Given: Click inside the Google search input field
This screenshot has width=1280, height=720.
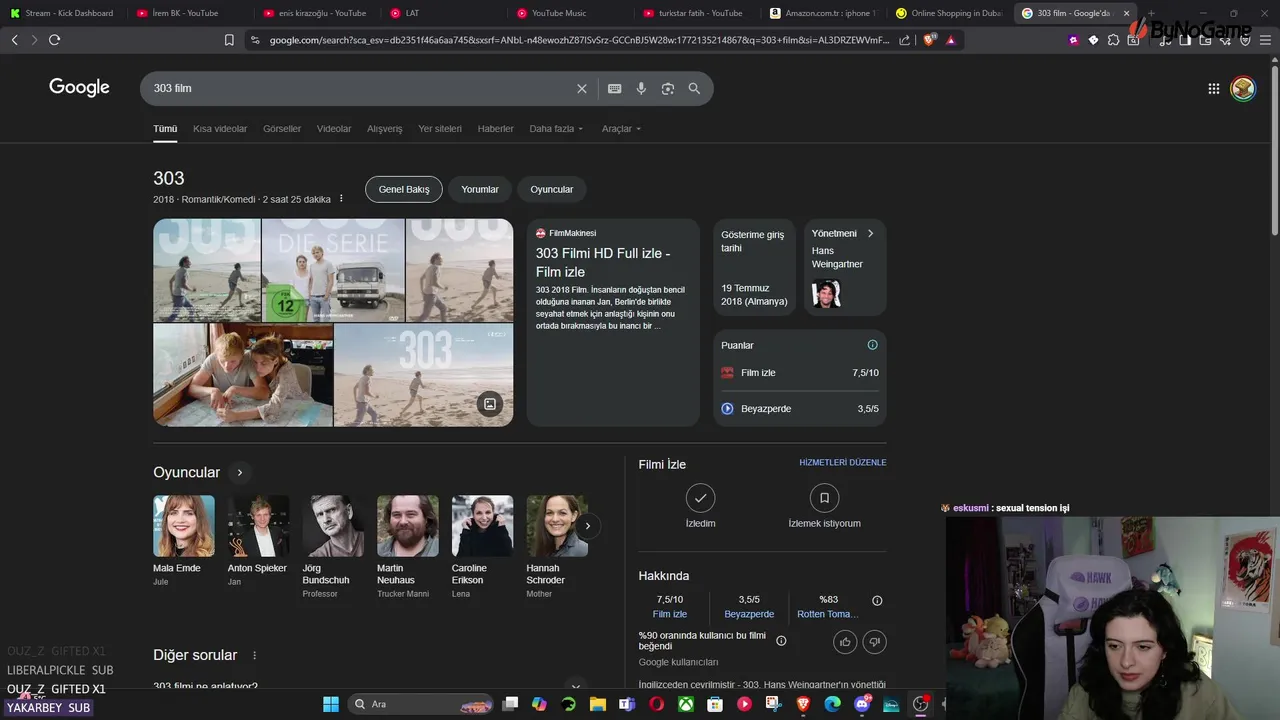Looking at the screenshot, I should click(360, 88).
